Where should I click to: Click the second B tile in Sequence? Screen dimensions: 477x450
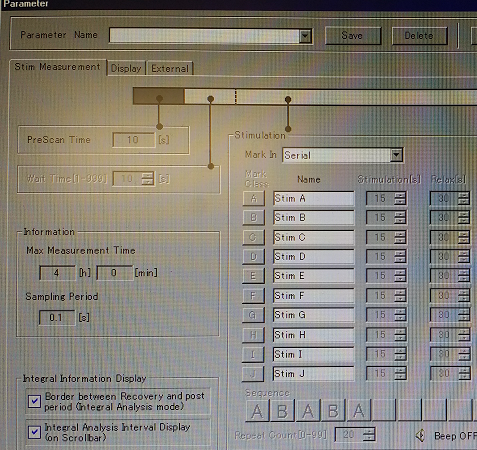tap(333, 410)
